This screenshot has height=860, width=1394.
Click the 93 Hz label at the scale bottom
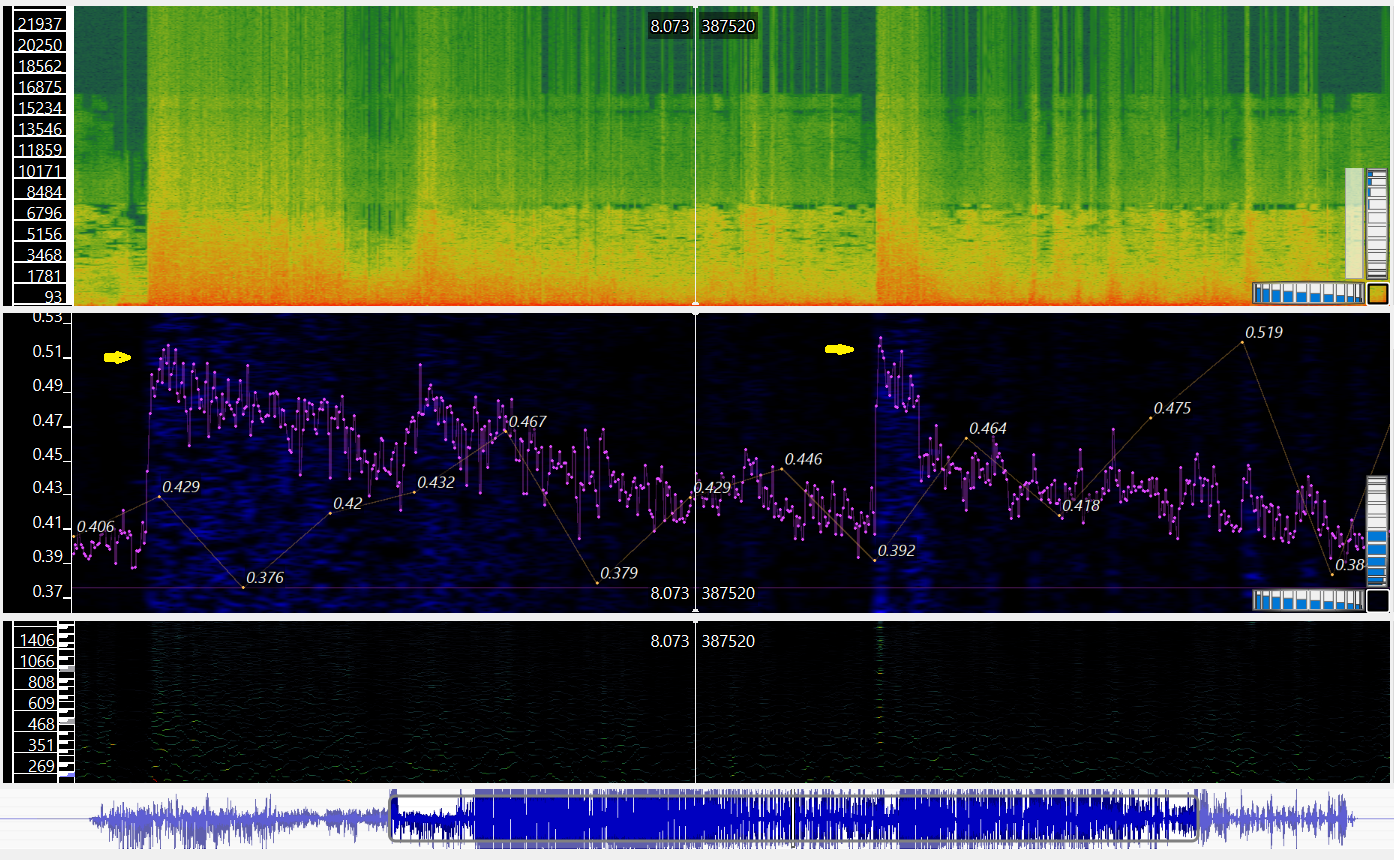coord(53,296)
